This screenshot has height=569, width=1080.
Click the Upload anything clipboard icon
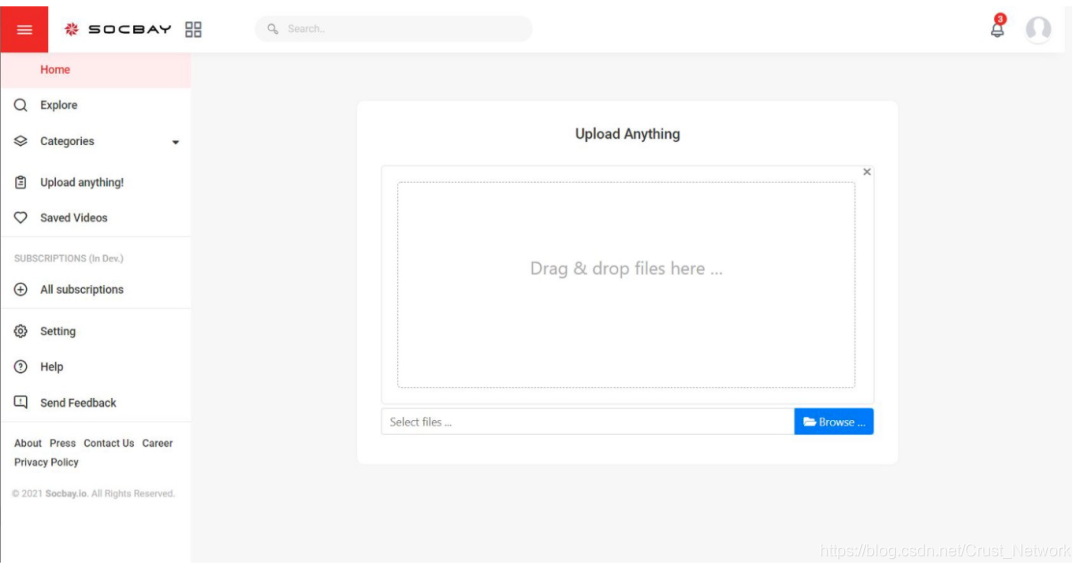[x=21, y=182]
